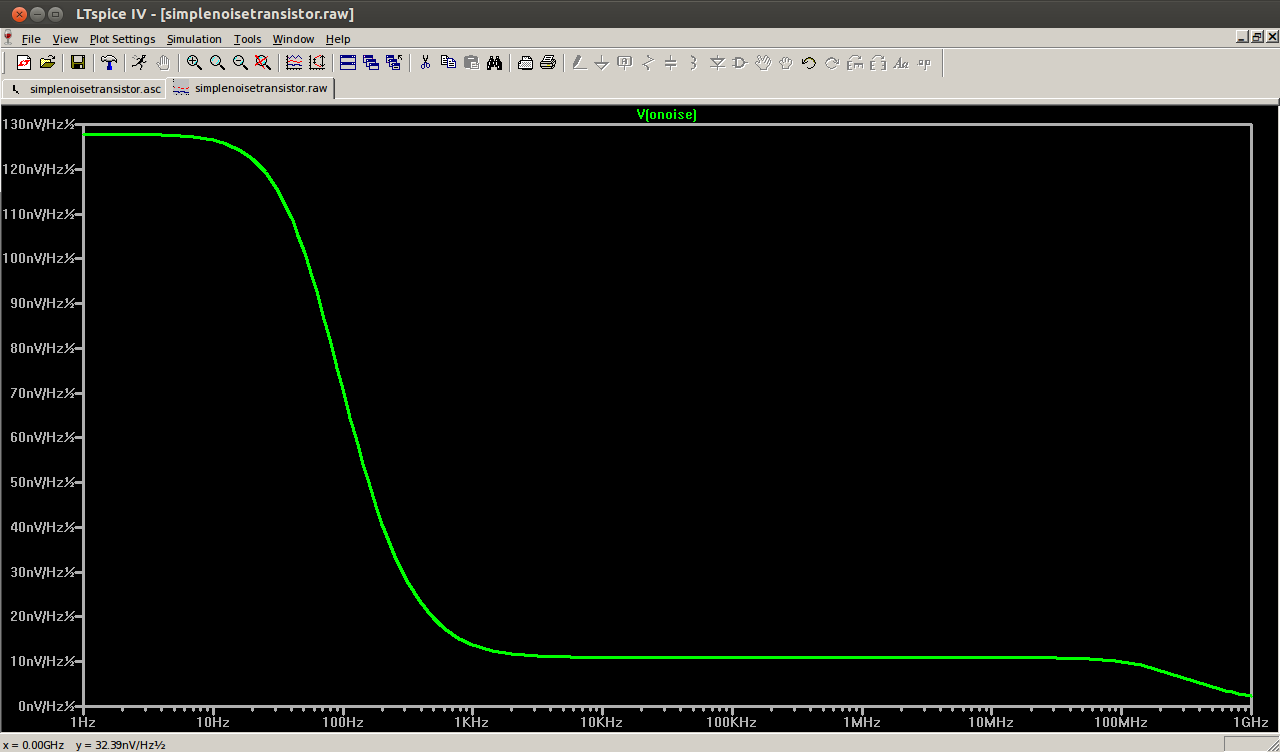Place a net Label
Screen dimensions: 1280x752
(624, 62)
